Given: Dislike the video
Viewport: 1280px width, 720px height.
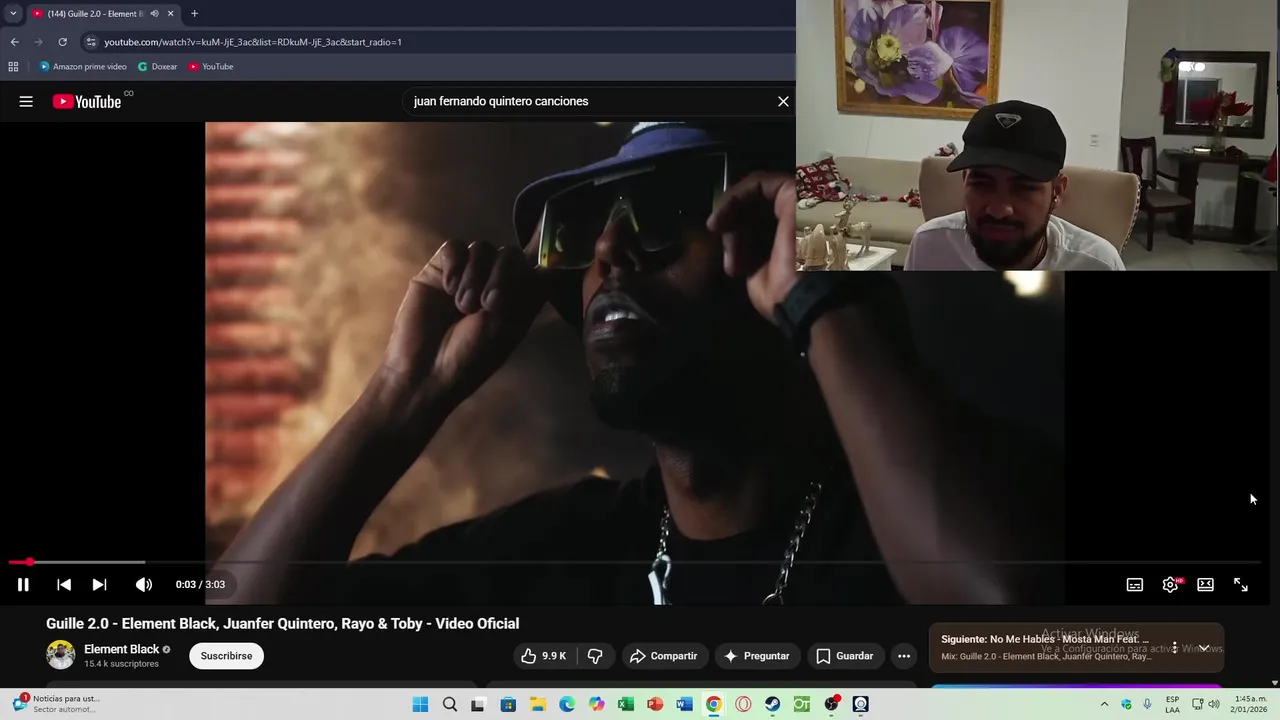Looking at the screenshot, I should [595, 656].
